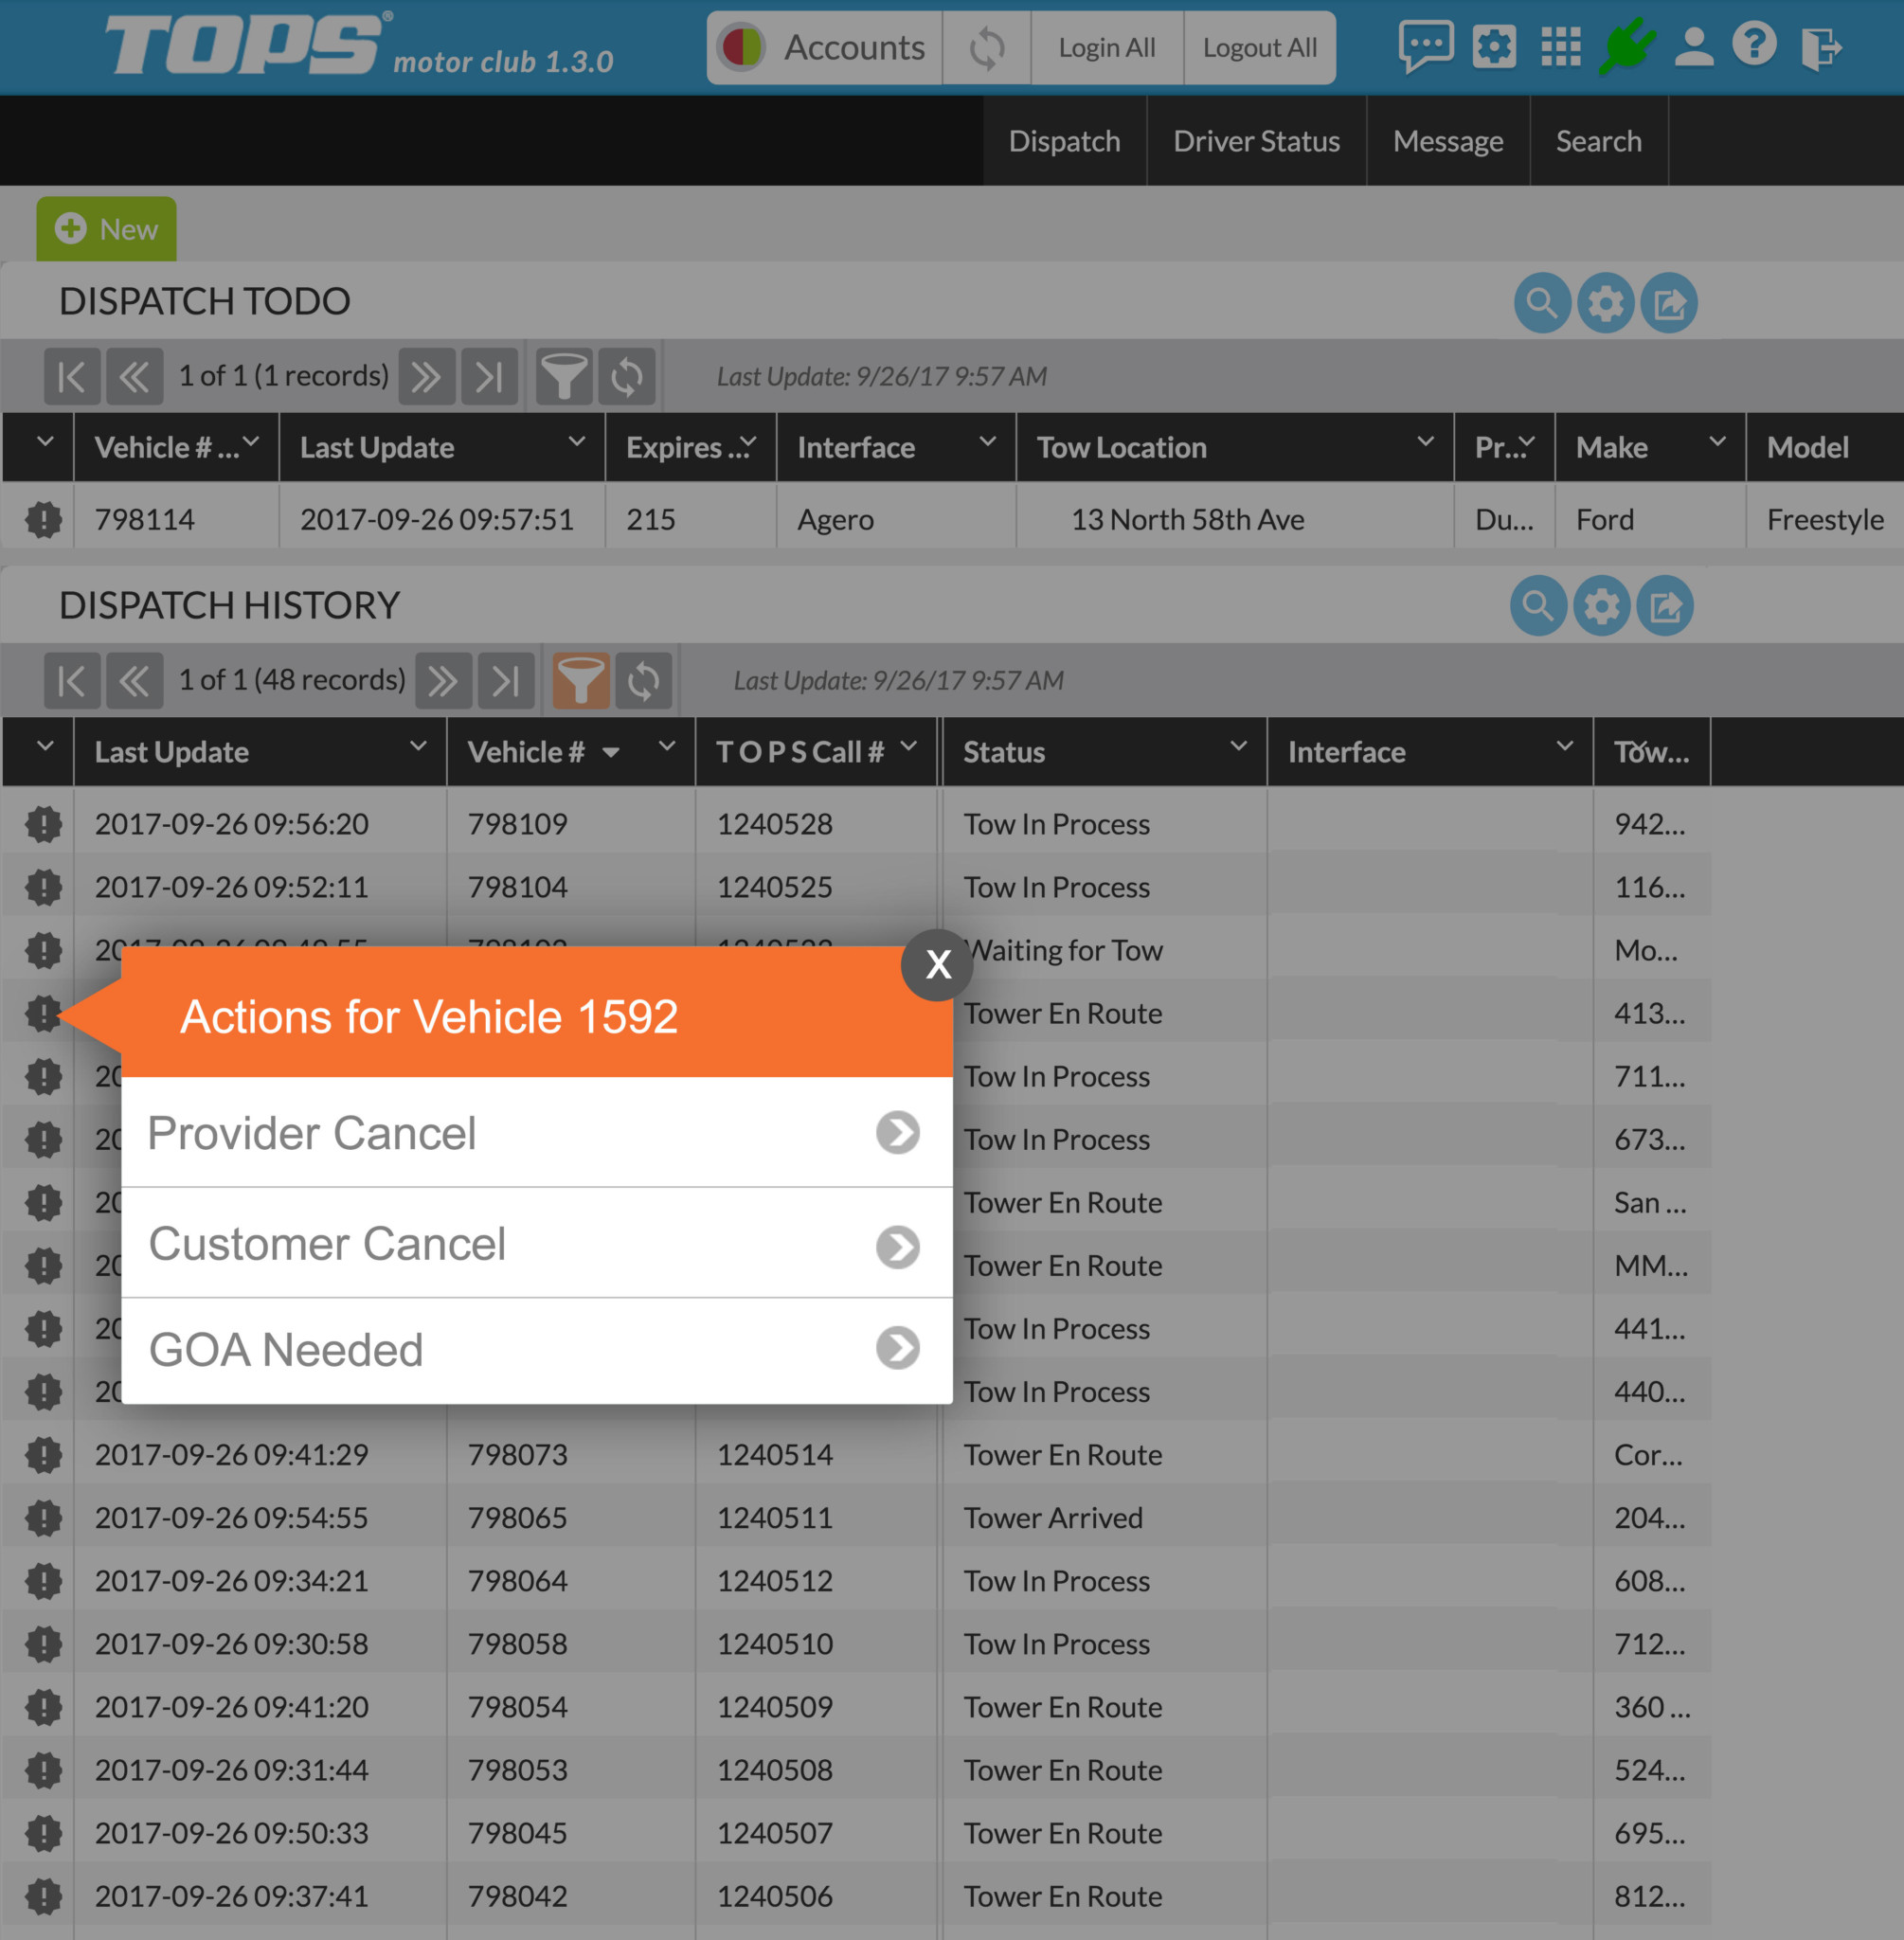Viewport: 1904px width, 1940px height.
Task: Expand the Vehicle # column dropdown in Dispatch History
Action: click(665, 746)
